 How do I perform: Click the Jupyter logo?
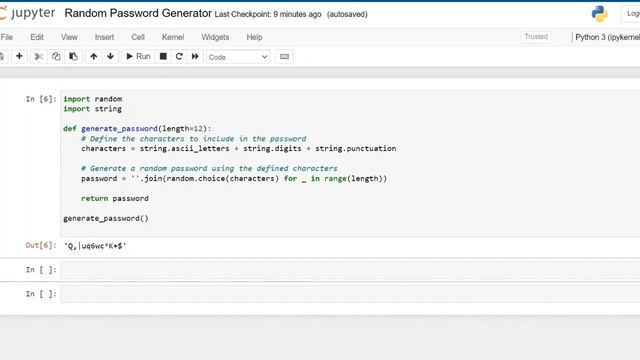pos(27,13)
